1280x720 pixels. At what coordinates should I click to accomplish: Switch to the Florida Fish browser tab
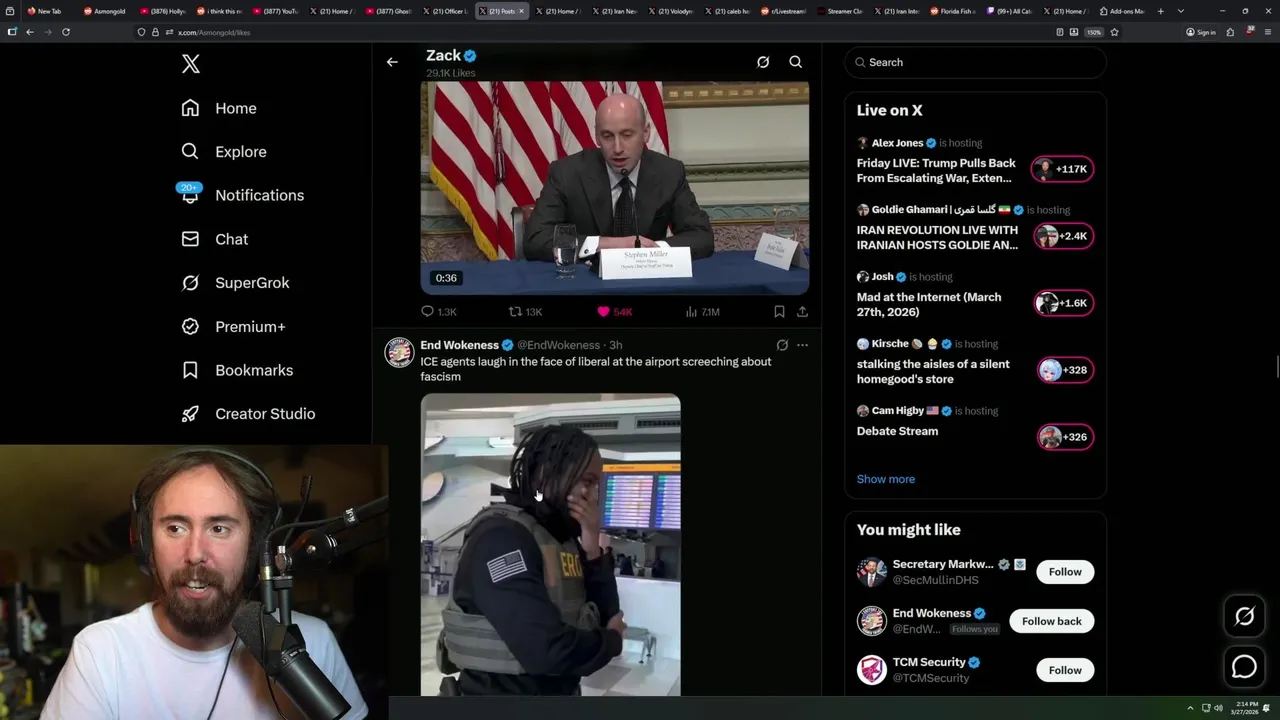954,11
